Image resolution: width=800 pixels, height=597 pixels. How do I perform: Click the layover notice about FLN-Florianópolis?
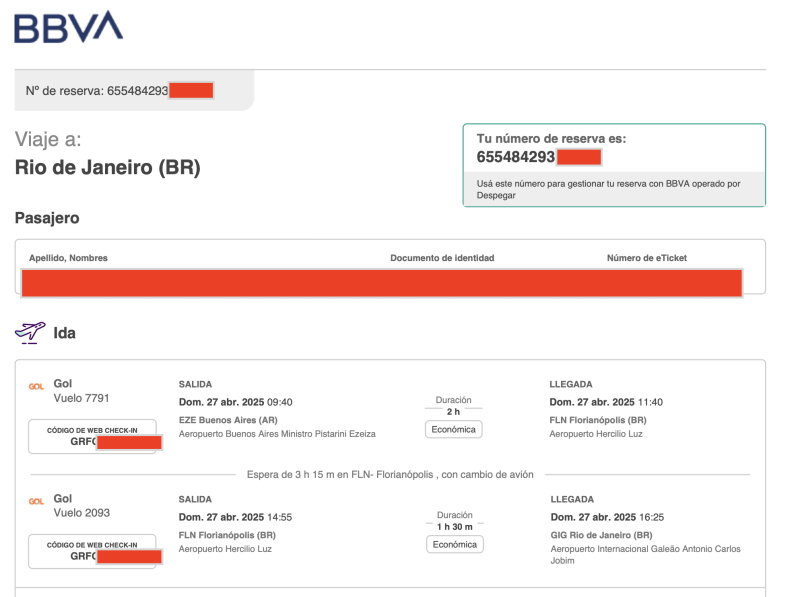pos(390,474)
